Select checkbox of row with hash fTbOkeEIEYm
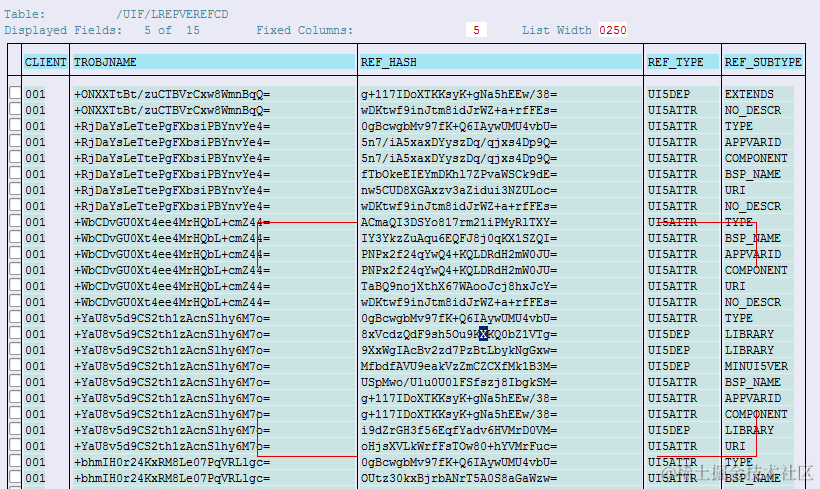The height and width of the screenshot is (489, 820). coord(15,173)
